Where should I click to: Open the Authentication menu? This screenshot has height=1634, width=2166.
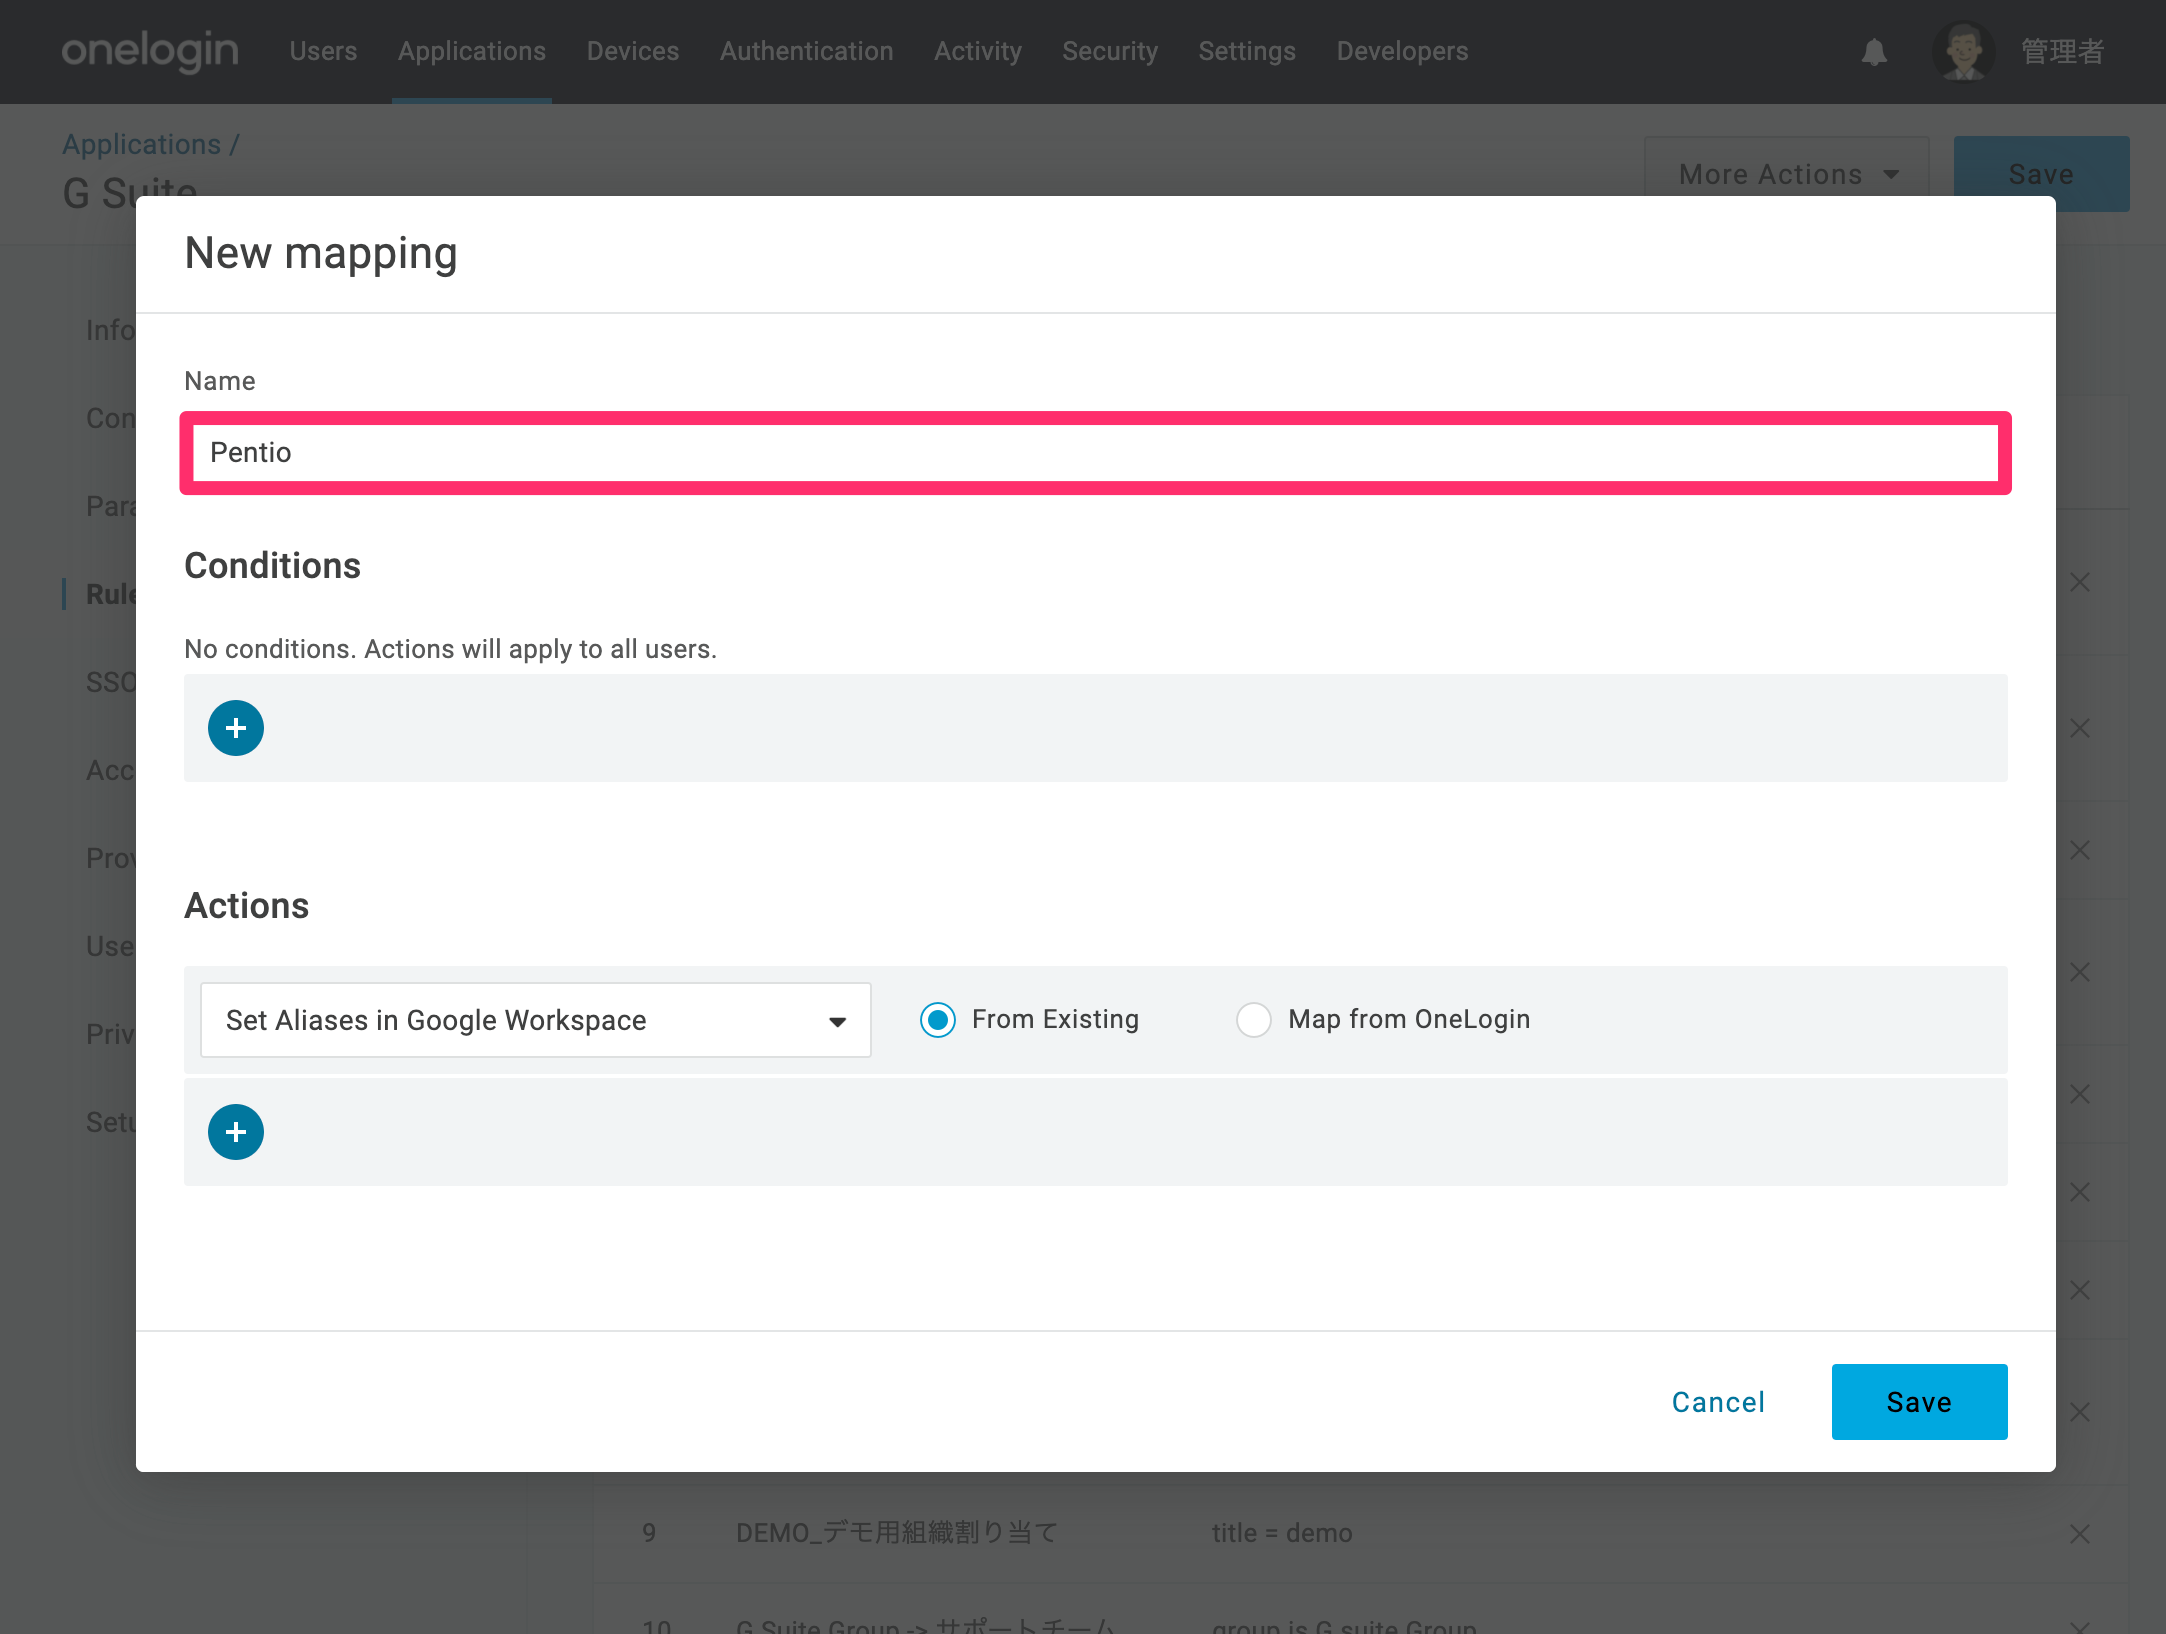tap(807, 51)
